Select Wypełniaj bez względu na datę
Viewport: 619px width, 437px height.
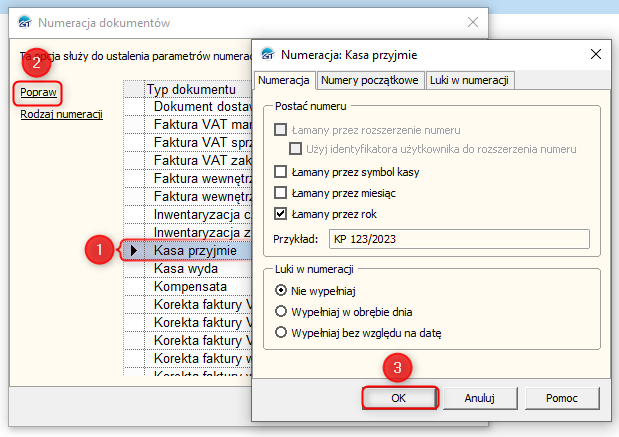pos(281,332)
